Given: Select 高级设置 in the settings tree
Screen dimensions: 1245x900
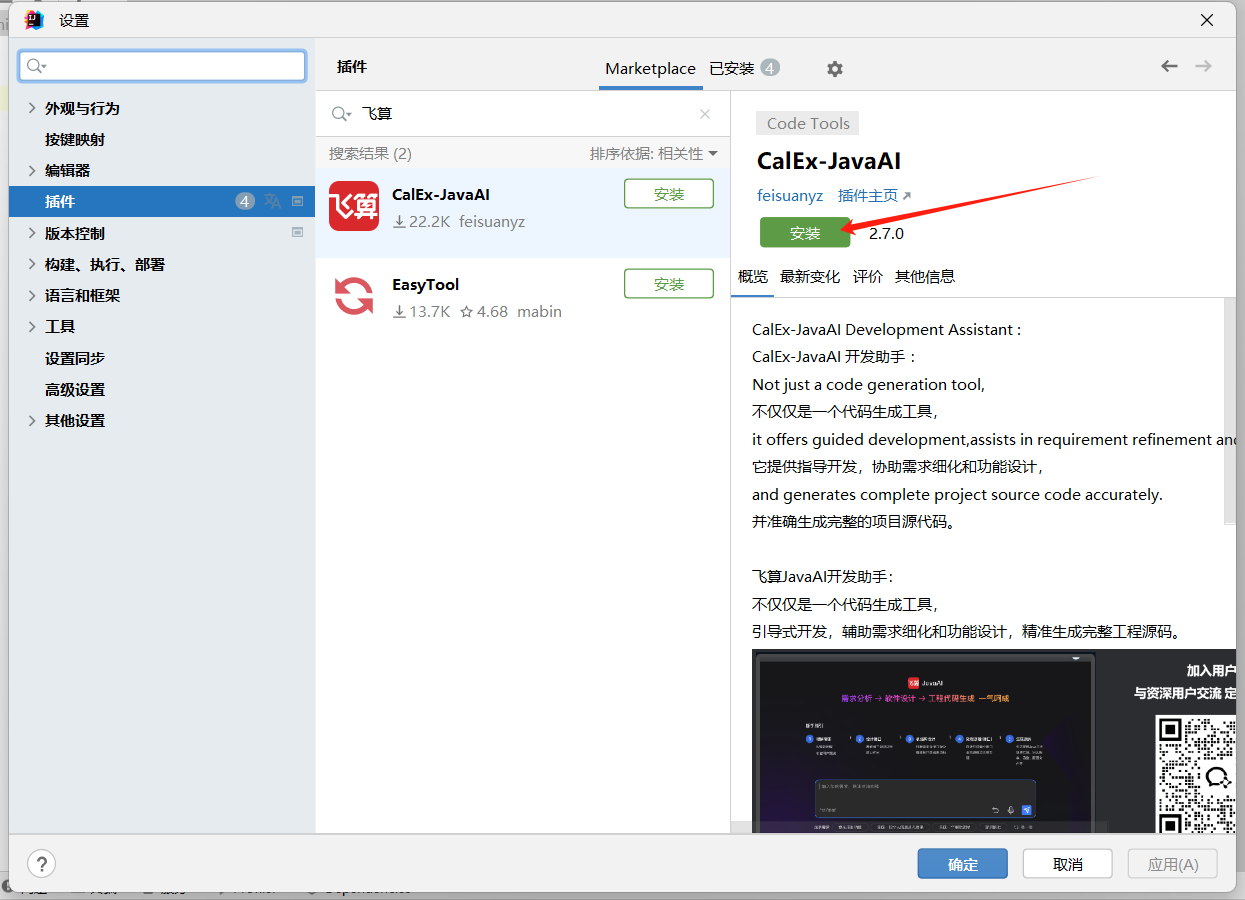Looking at the screenshot, I should tap(75, 389).
